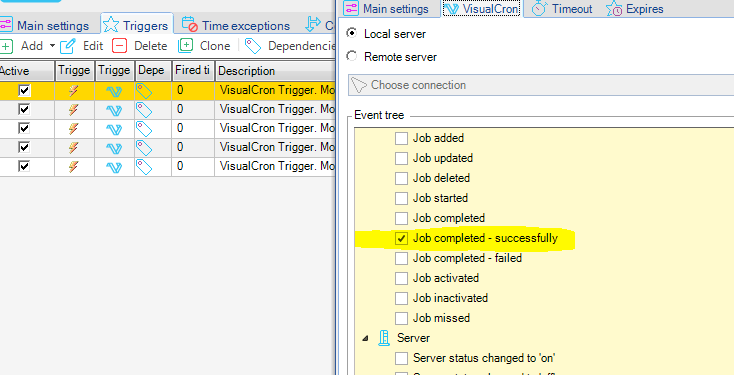Image resolution: width=734 pixels, height=375 pixels.
Task: Click the tag icon in the second trigger row
Action: coord(144,110)
